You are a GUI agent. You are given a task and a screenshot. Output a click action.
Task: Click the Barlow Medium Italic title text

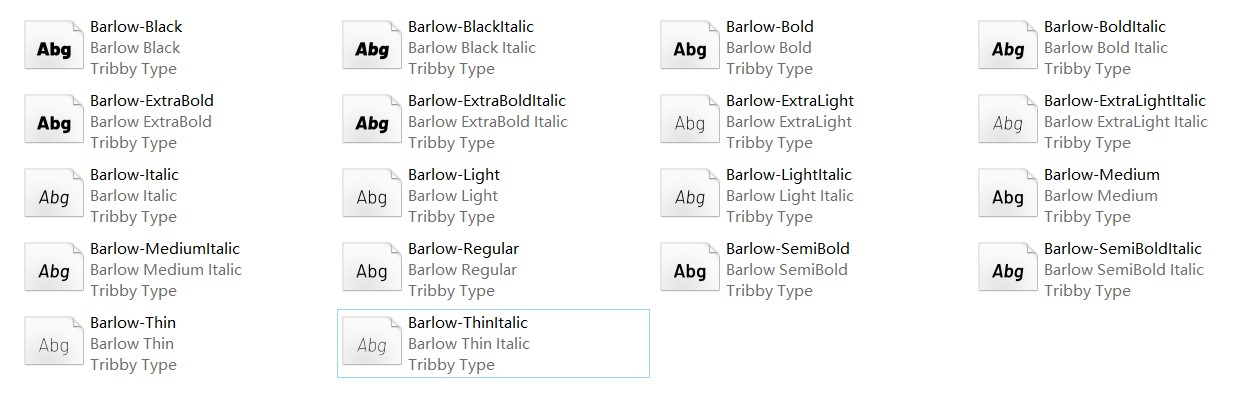click(x=166, y=270)
